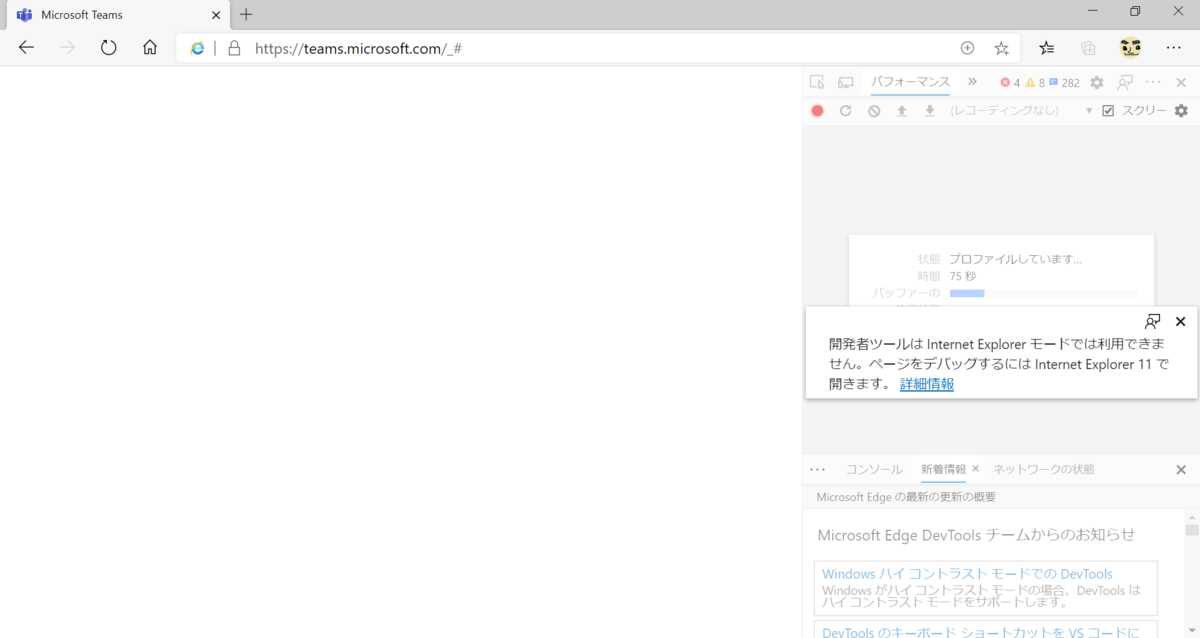
Task: Dismiss the Internet Explorer mode notification
Action: pyautogui.click(x=1181, y=321)
